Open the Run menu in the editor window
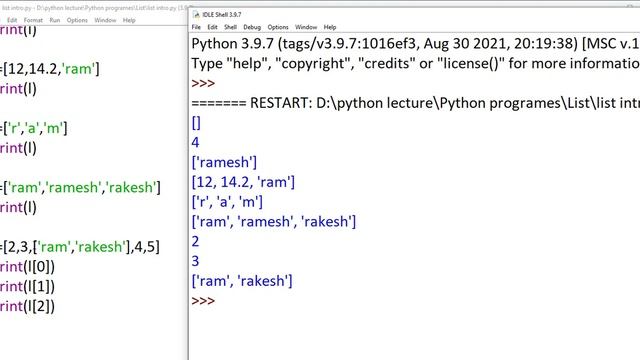Image resolution: width=640 pixels, height=360 pixels. pos(55,20)
